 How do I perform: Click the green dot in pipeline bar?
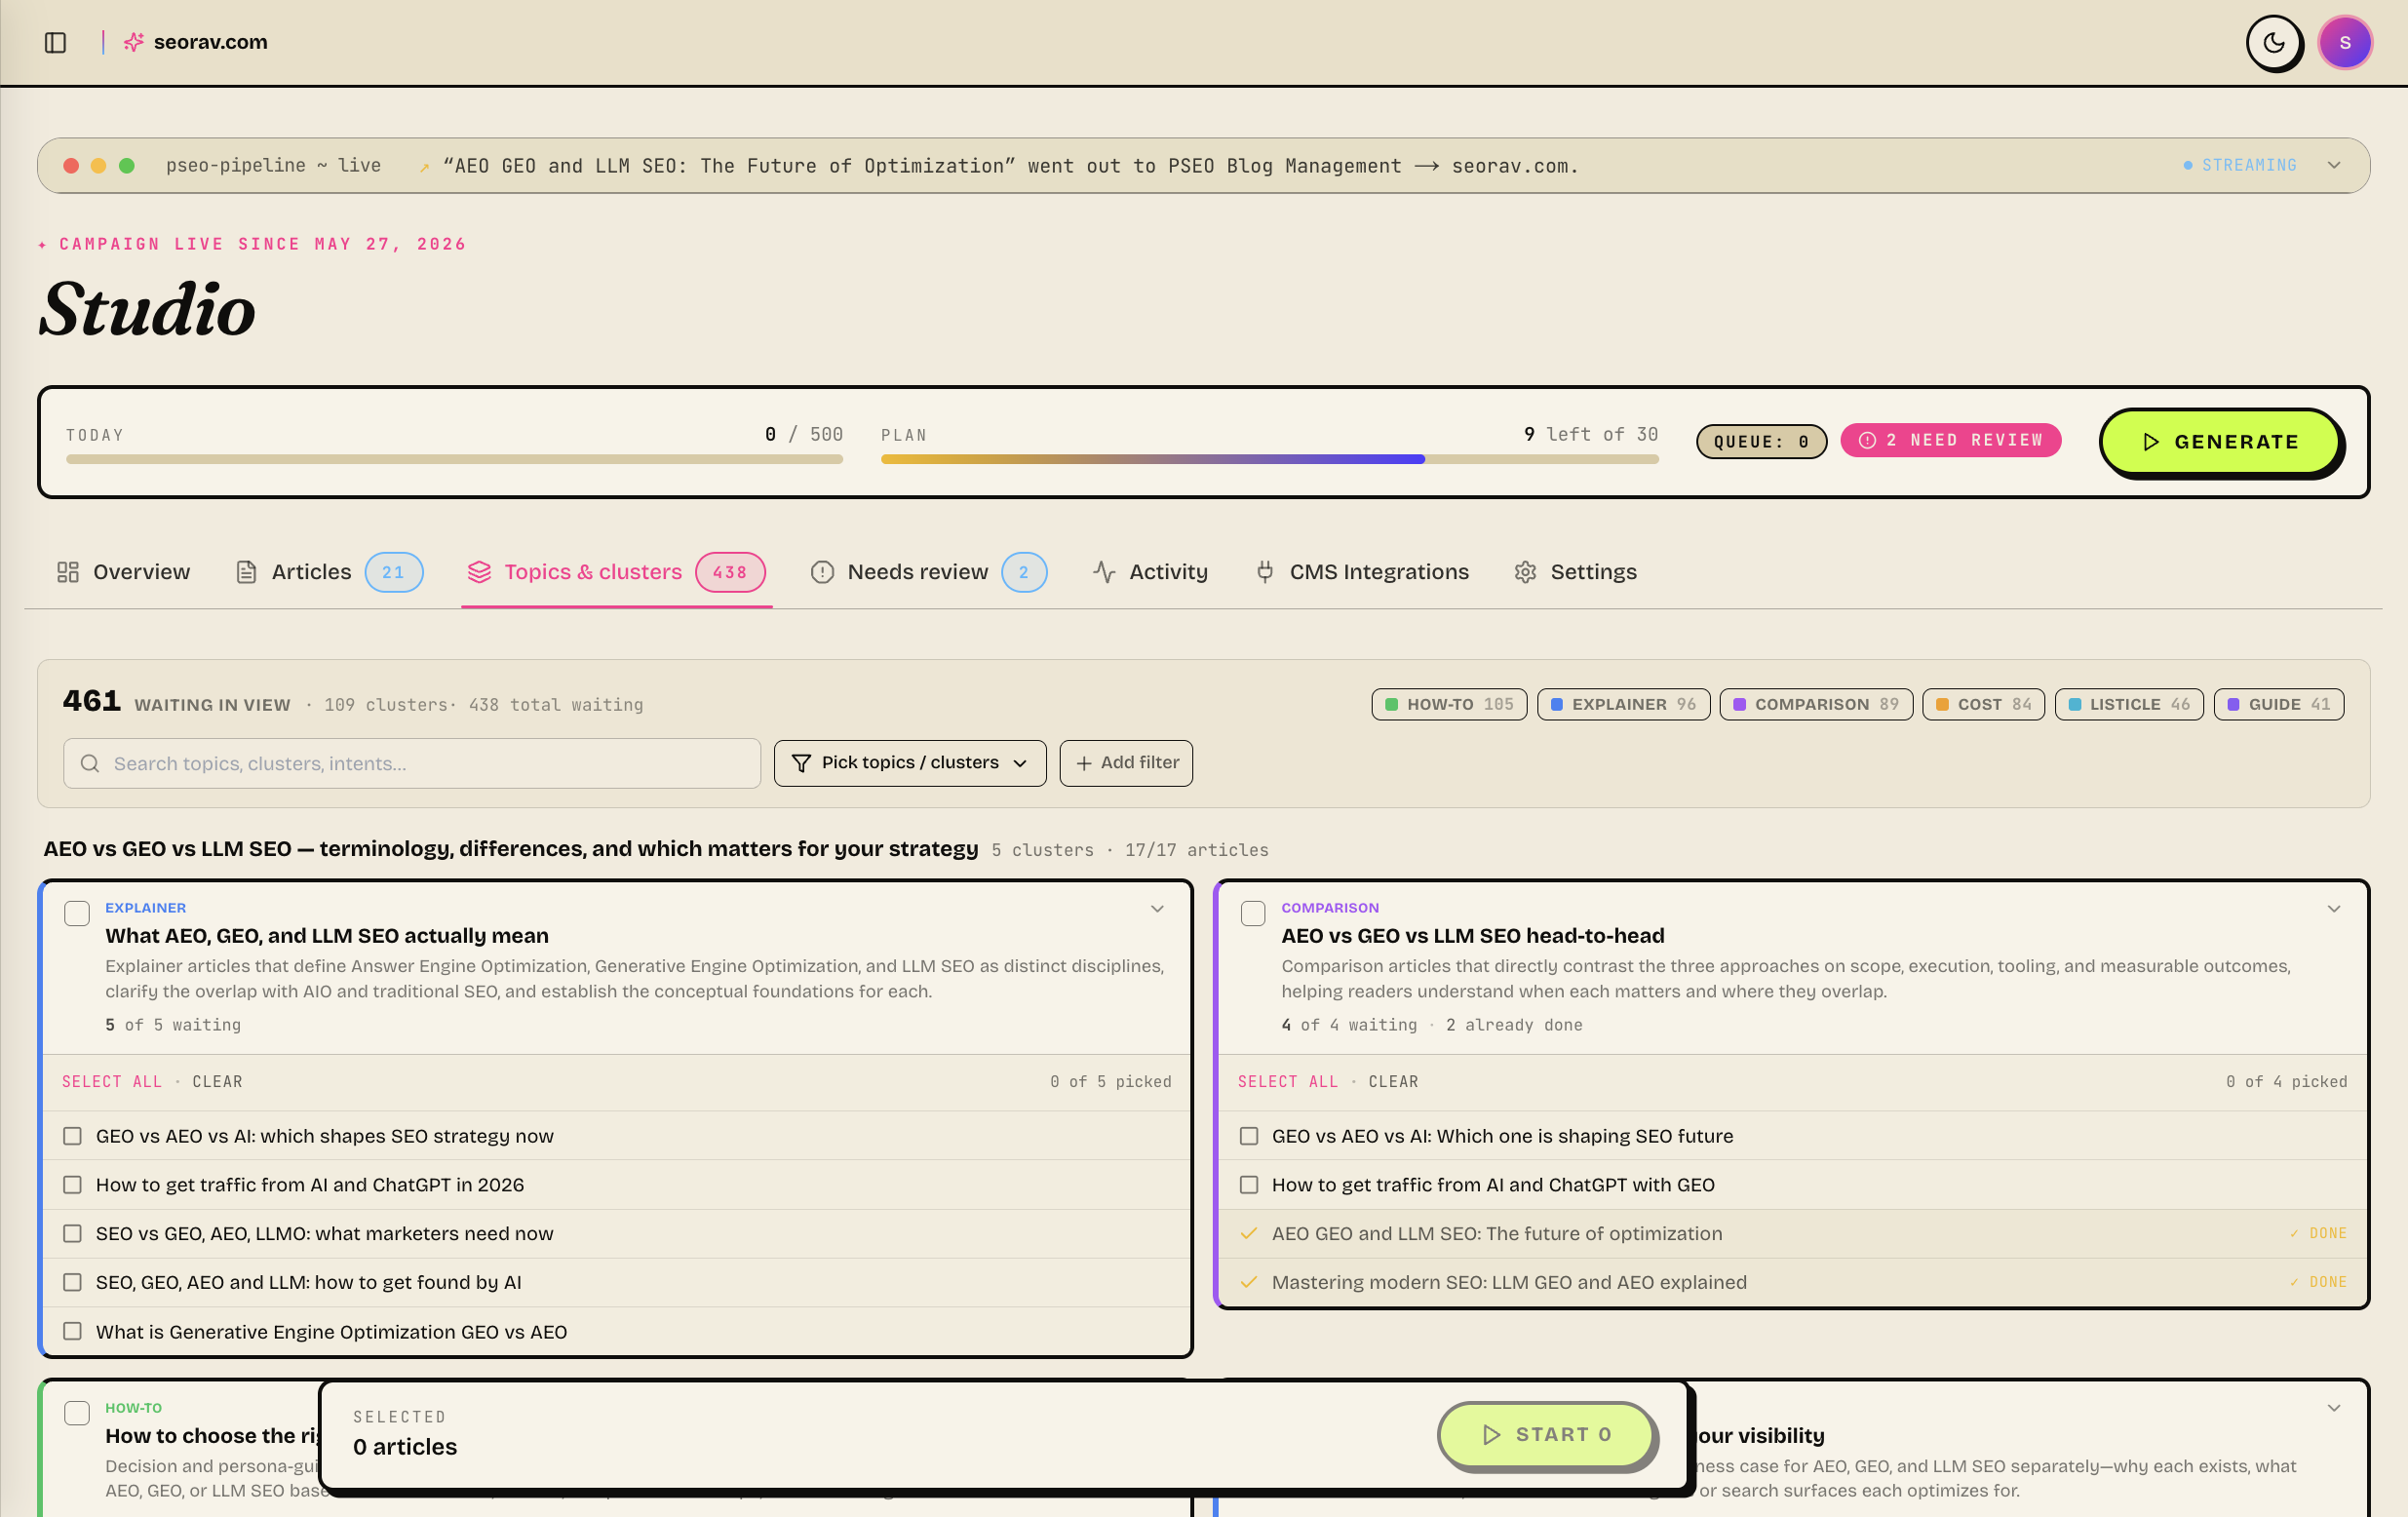tap(127, 166)
